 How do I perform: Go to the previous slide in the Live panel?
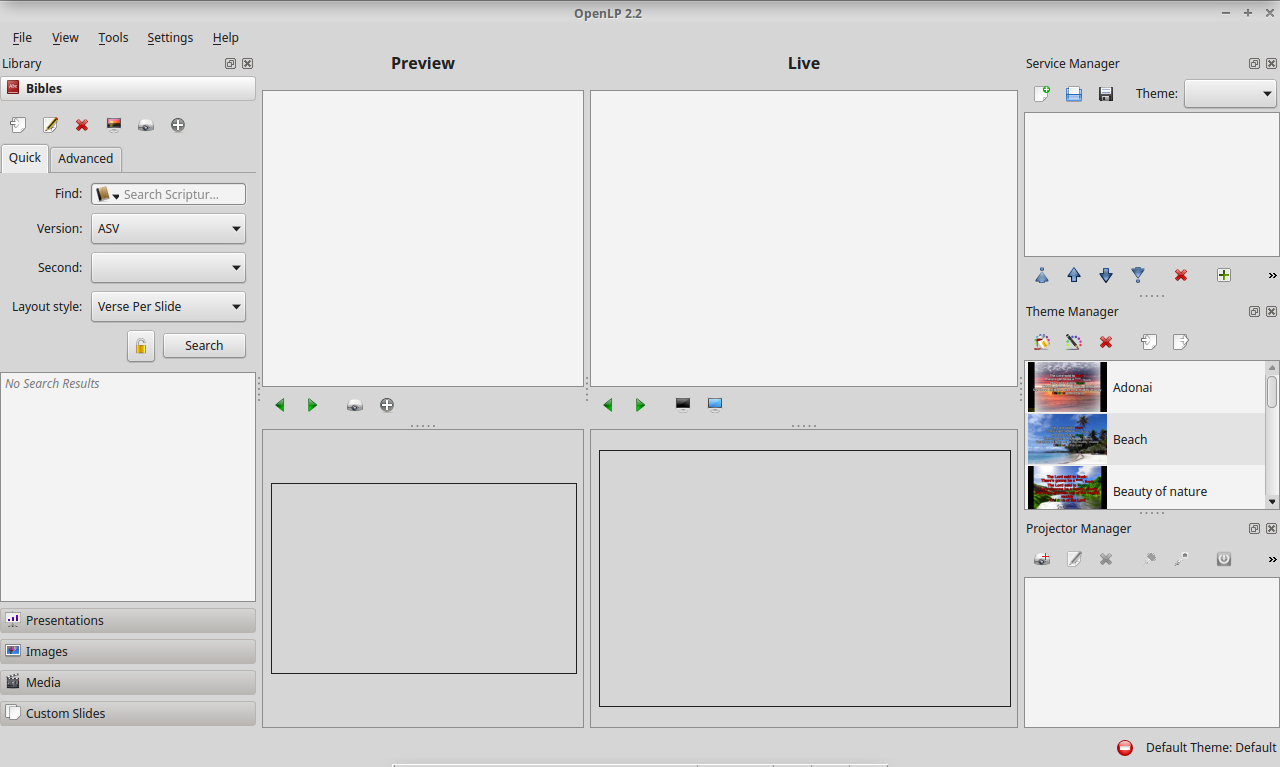coord(608,405)
